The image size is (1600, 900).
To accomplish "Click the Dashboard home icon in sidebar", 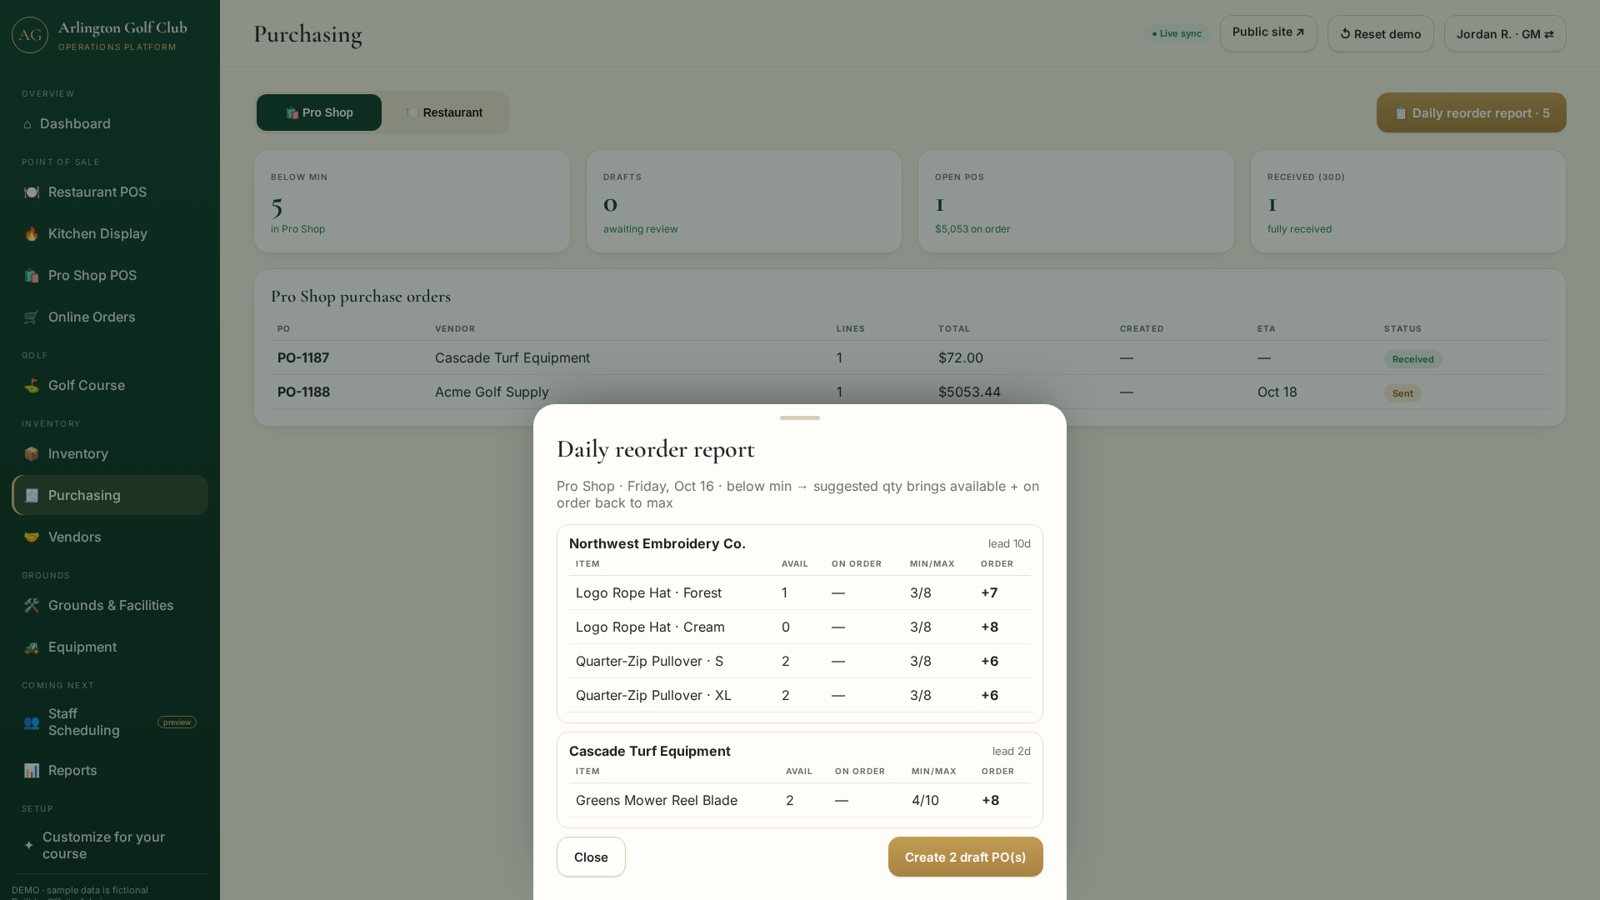I will [x=27, y=124].
